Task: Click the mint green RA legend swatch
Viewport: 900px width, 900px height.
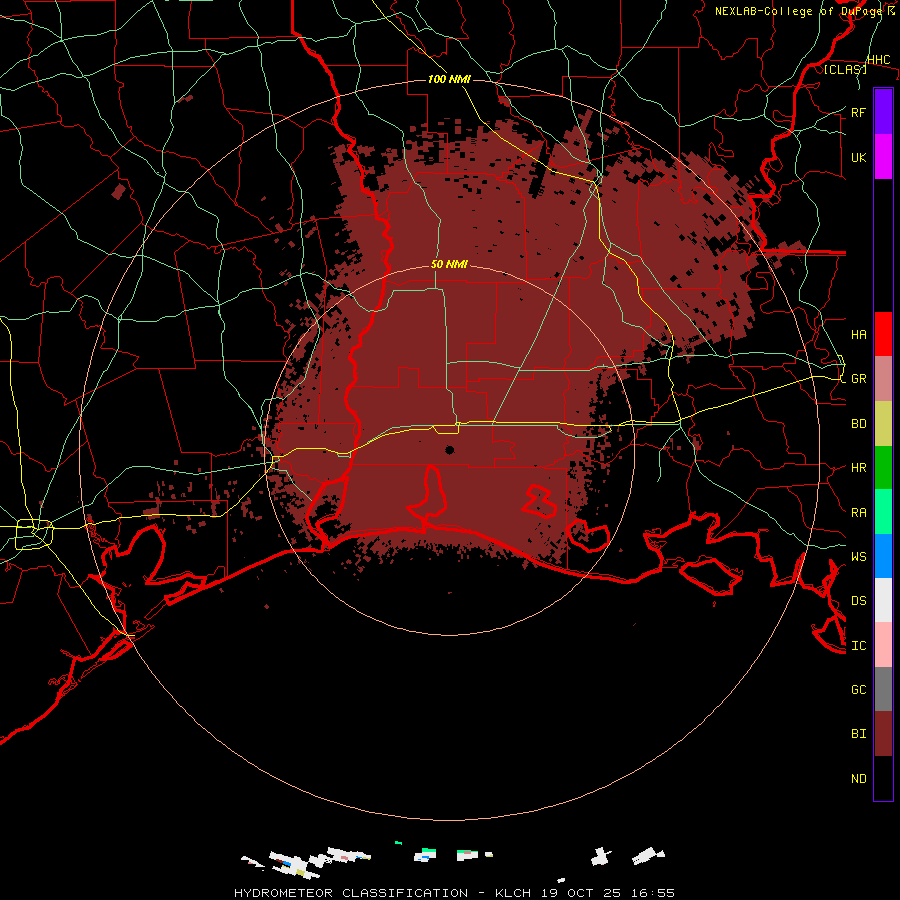Action: [x=883, y=512]
